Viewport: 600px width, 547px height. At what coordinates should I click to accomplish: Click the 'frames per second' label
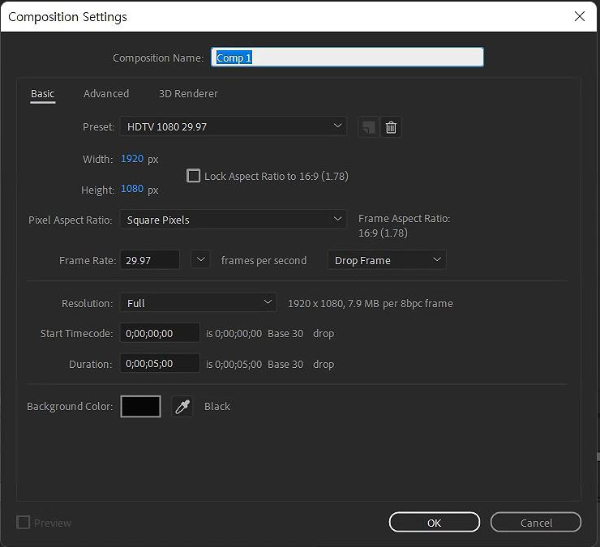[x=264, y=261]
